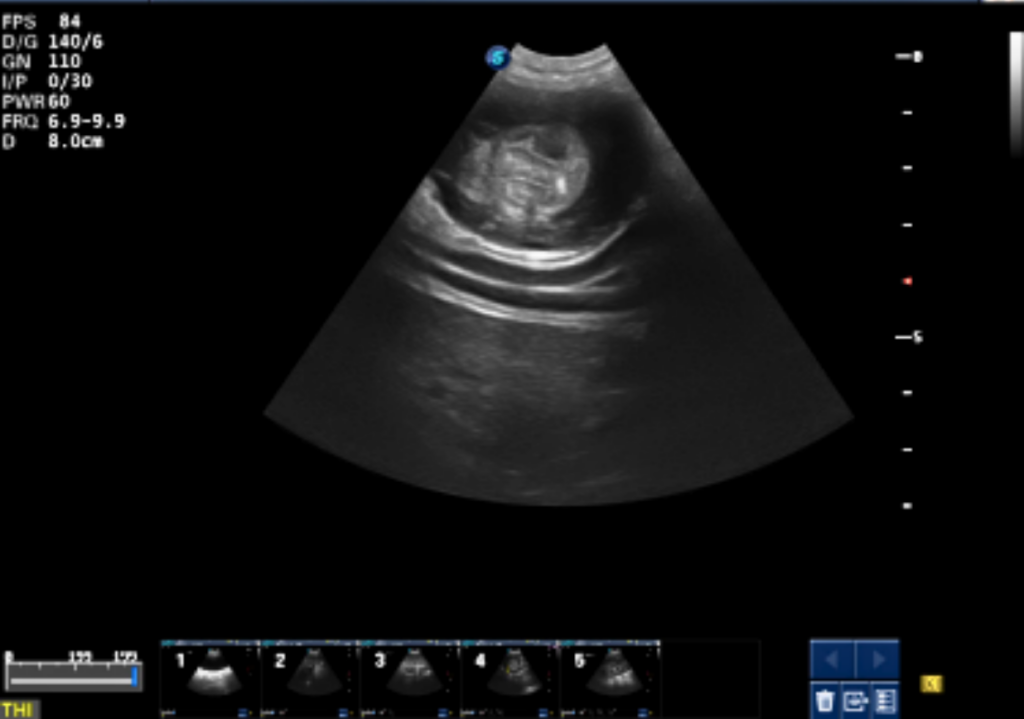Screen dimensions: 1024x719
Task: Click the 5 cm depth scale mark
Action: (909, 338)
